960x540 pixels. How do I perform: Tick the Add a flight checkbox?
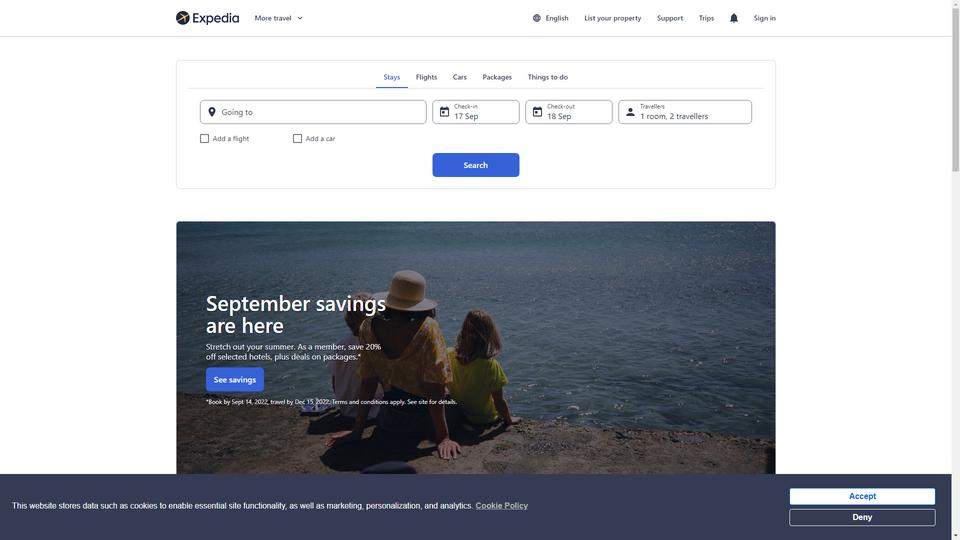click(x=204, y=138)
